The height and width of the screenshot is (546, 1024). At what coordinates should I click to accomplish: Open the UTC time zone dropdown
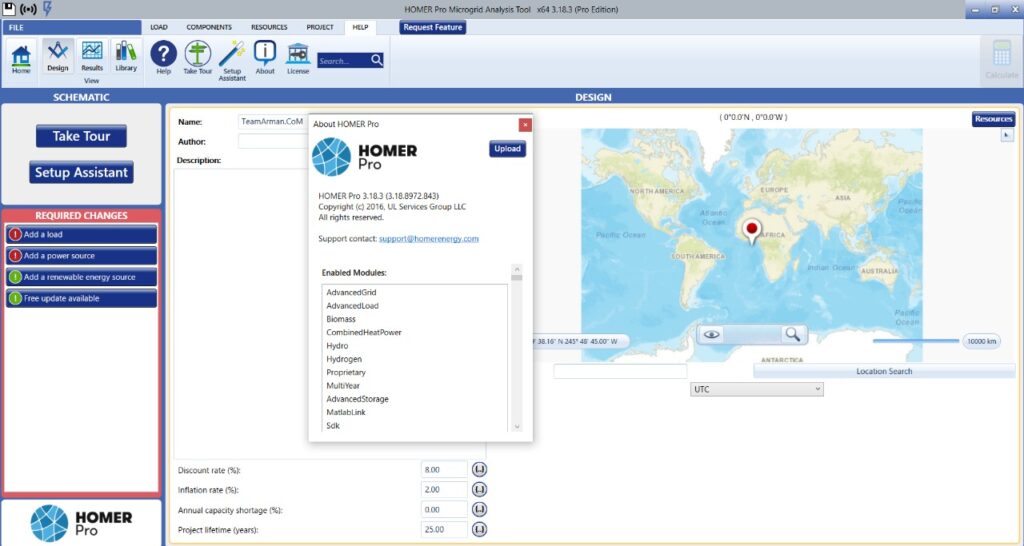tap(756, 389)
